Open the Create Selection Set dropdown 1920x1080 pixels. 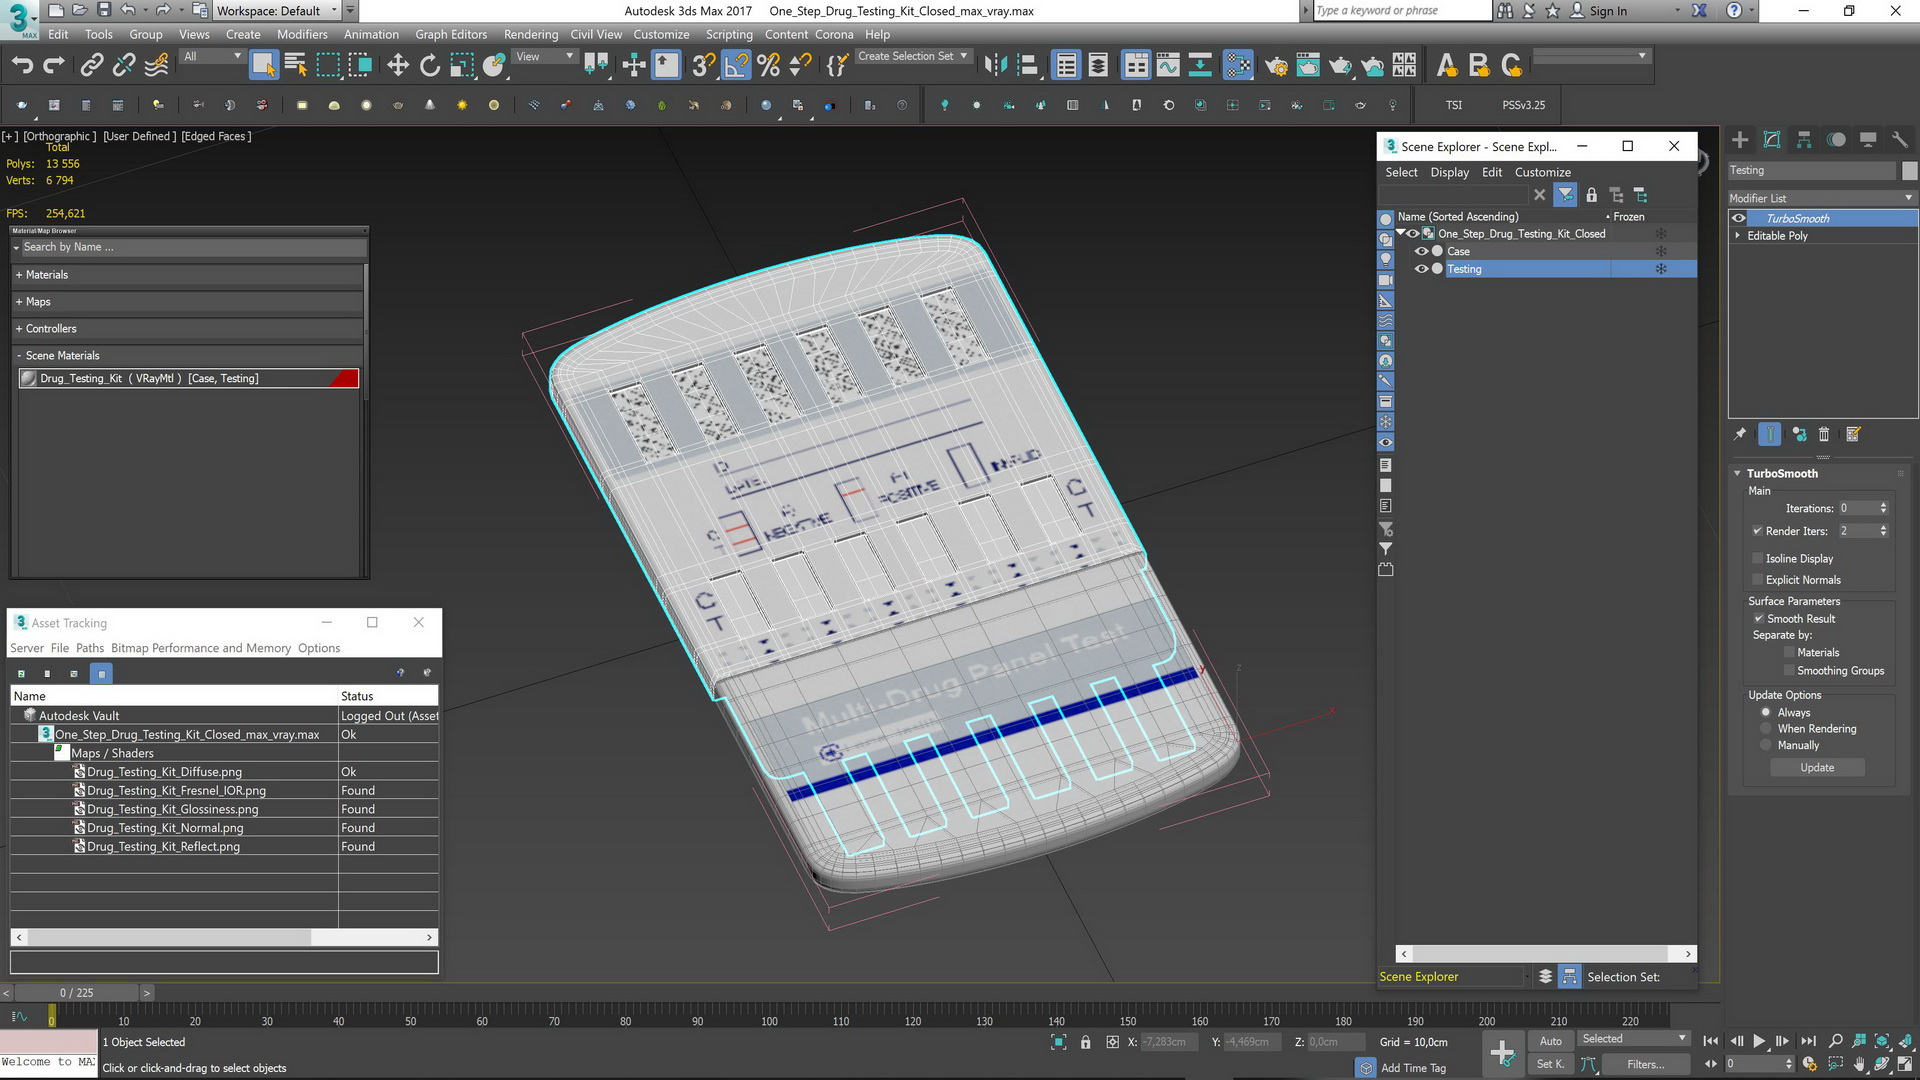(x=914, y=57)
